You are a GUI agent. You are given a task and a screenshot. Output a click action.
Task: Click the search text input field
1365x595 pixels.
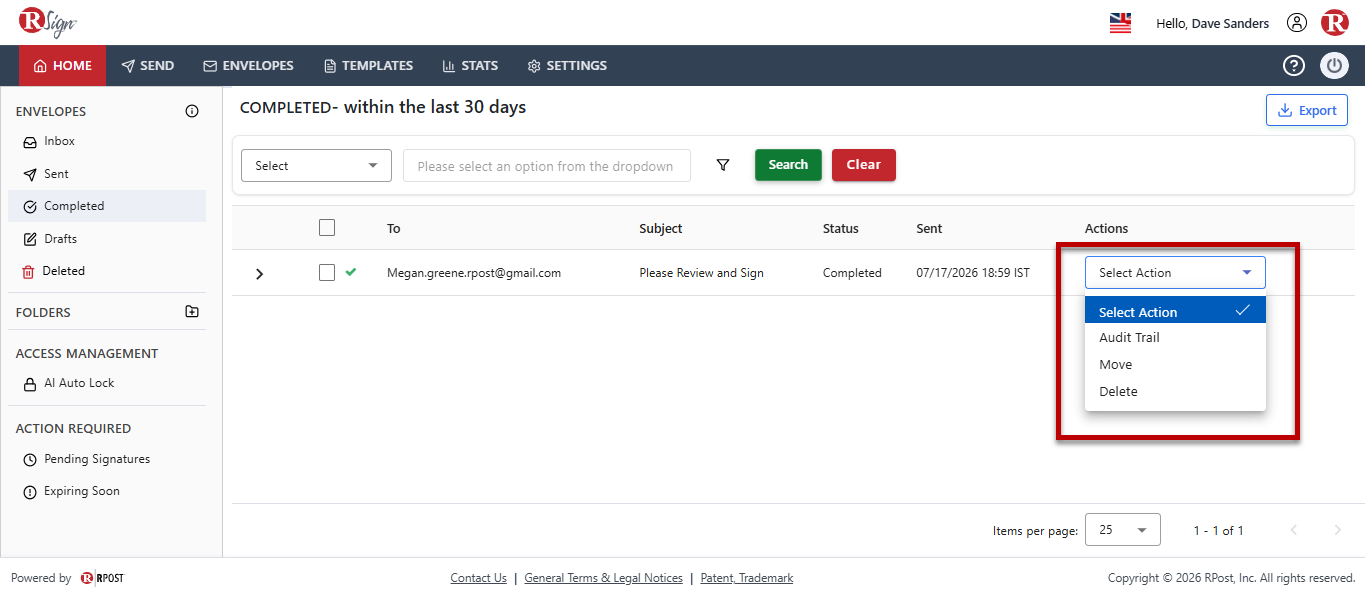pyautogui.click(x=546, y=166)
